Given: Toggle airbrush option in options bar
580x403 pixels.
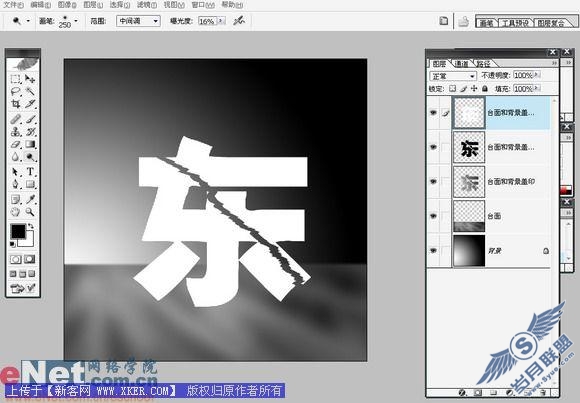Looking at the screenshot, I should pos(239,21).
